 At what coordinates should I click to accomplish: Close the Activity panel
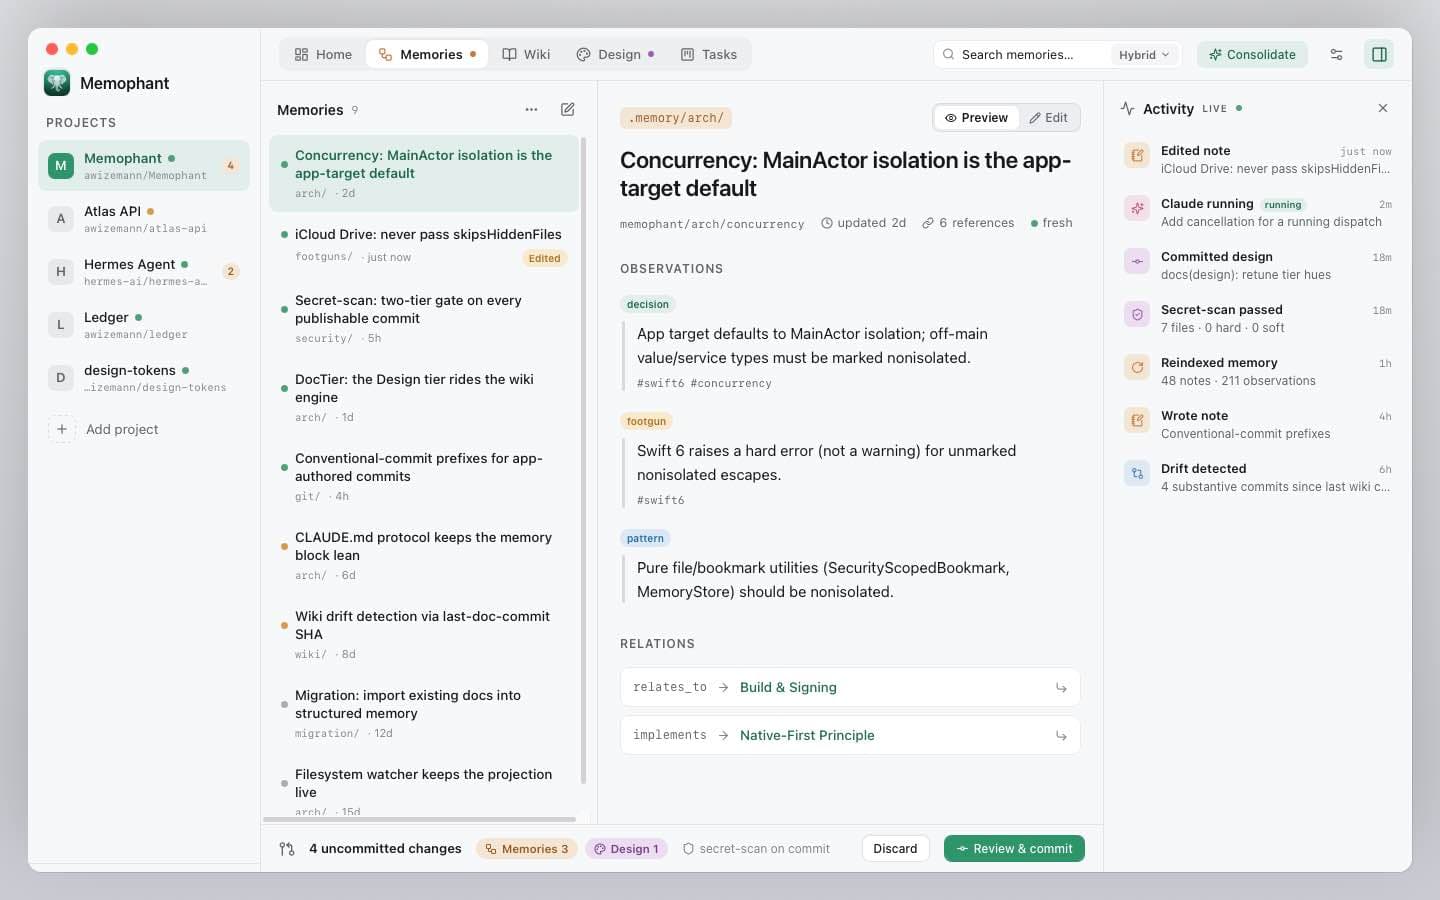1382,108
